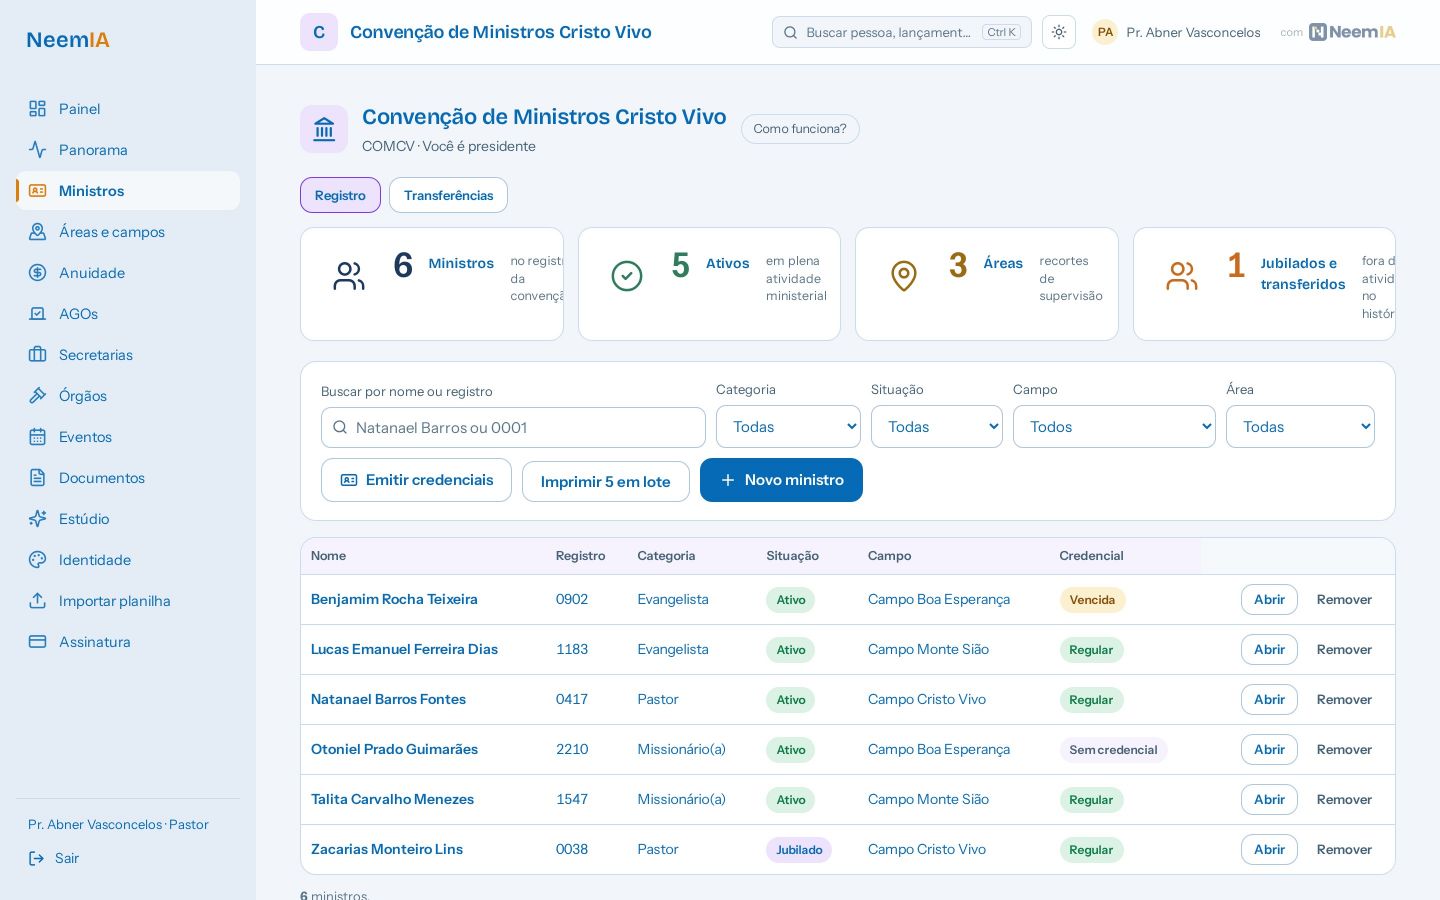
Task: Click the Documentos file icon
Action: point(37,478)
